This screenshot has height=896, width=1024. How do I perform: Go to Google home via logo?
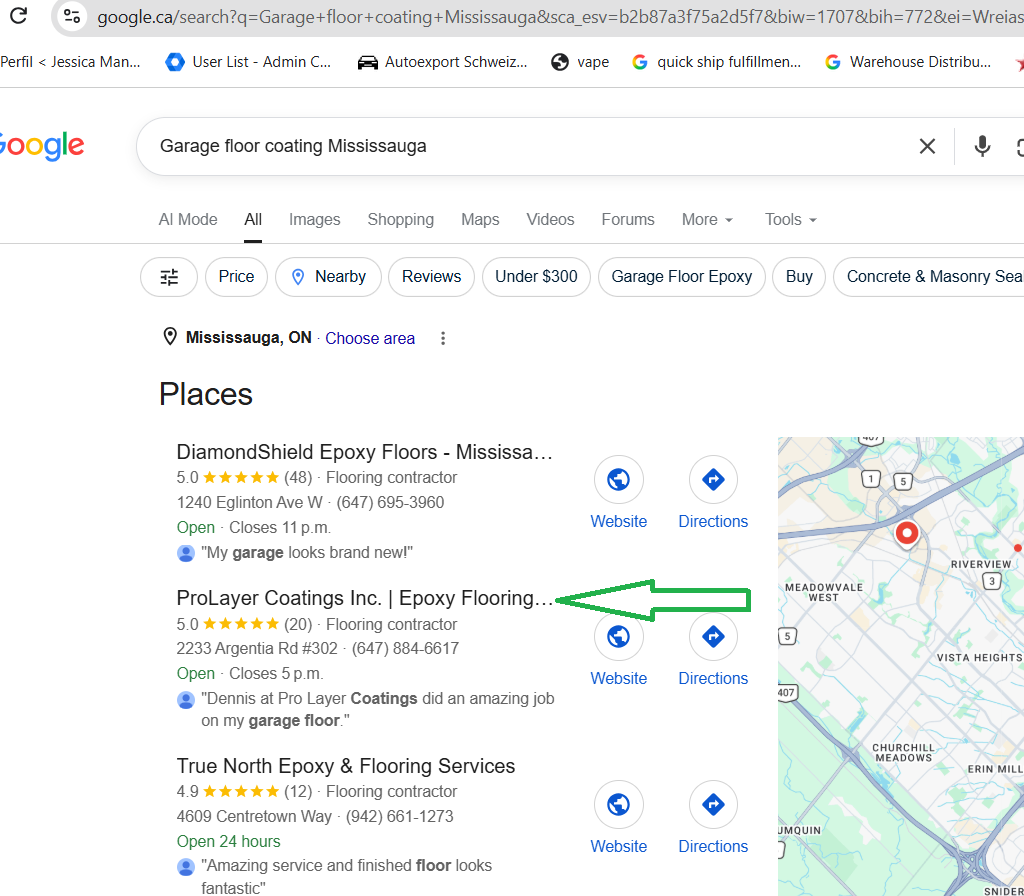point(41,146)
